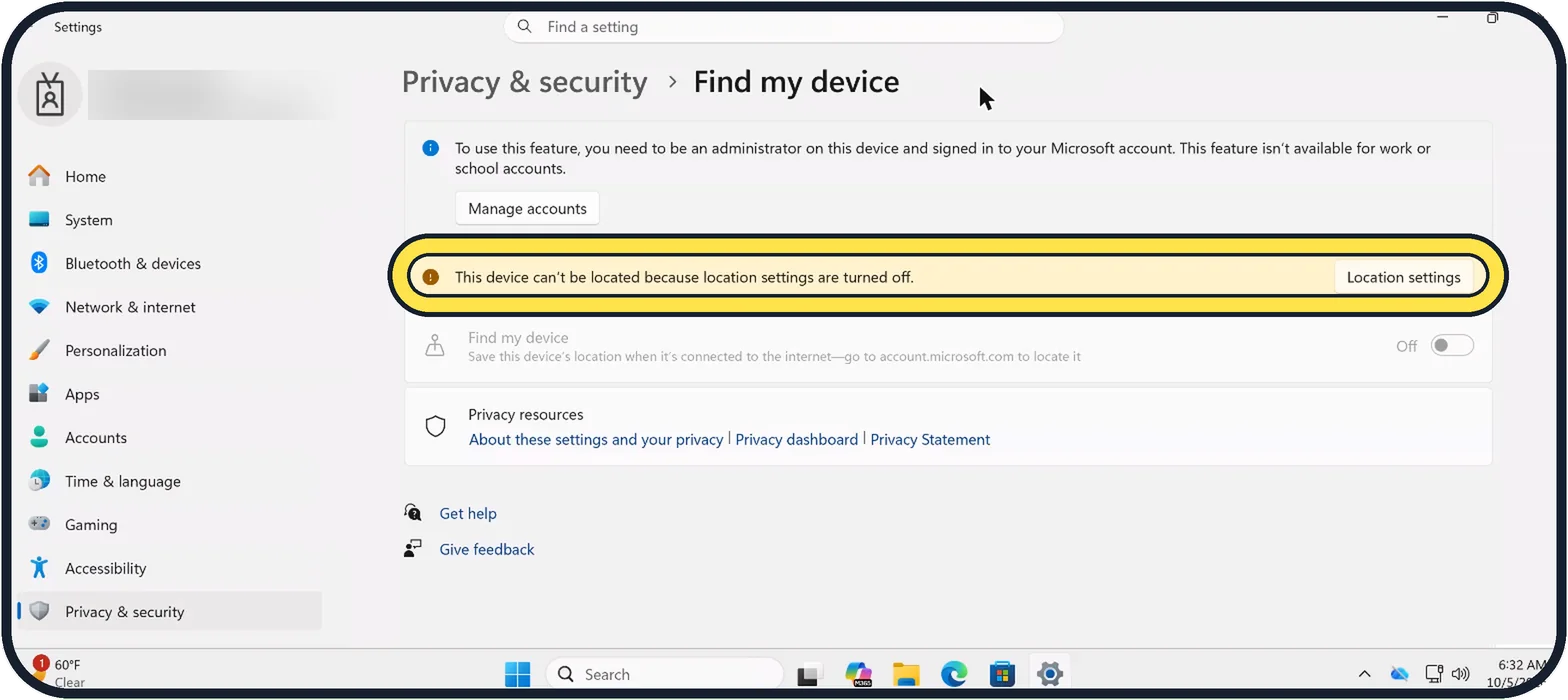Select Accessibility label in sidebar
Viewport: 1568px width, 700px height.
point(106,568)
